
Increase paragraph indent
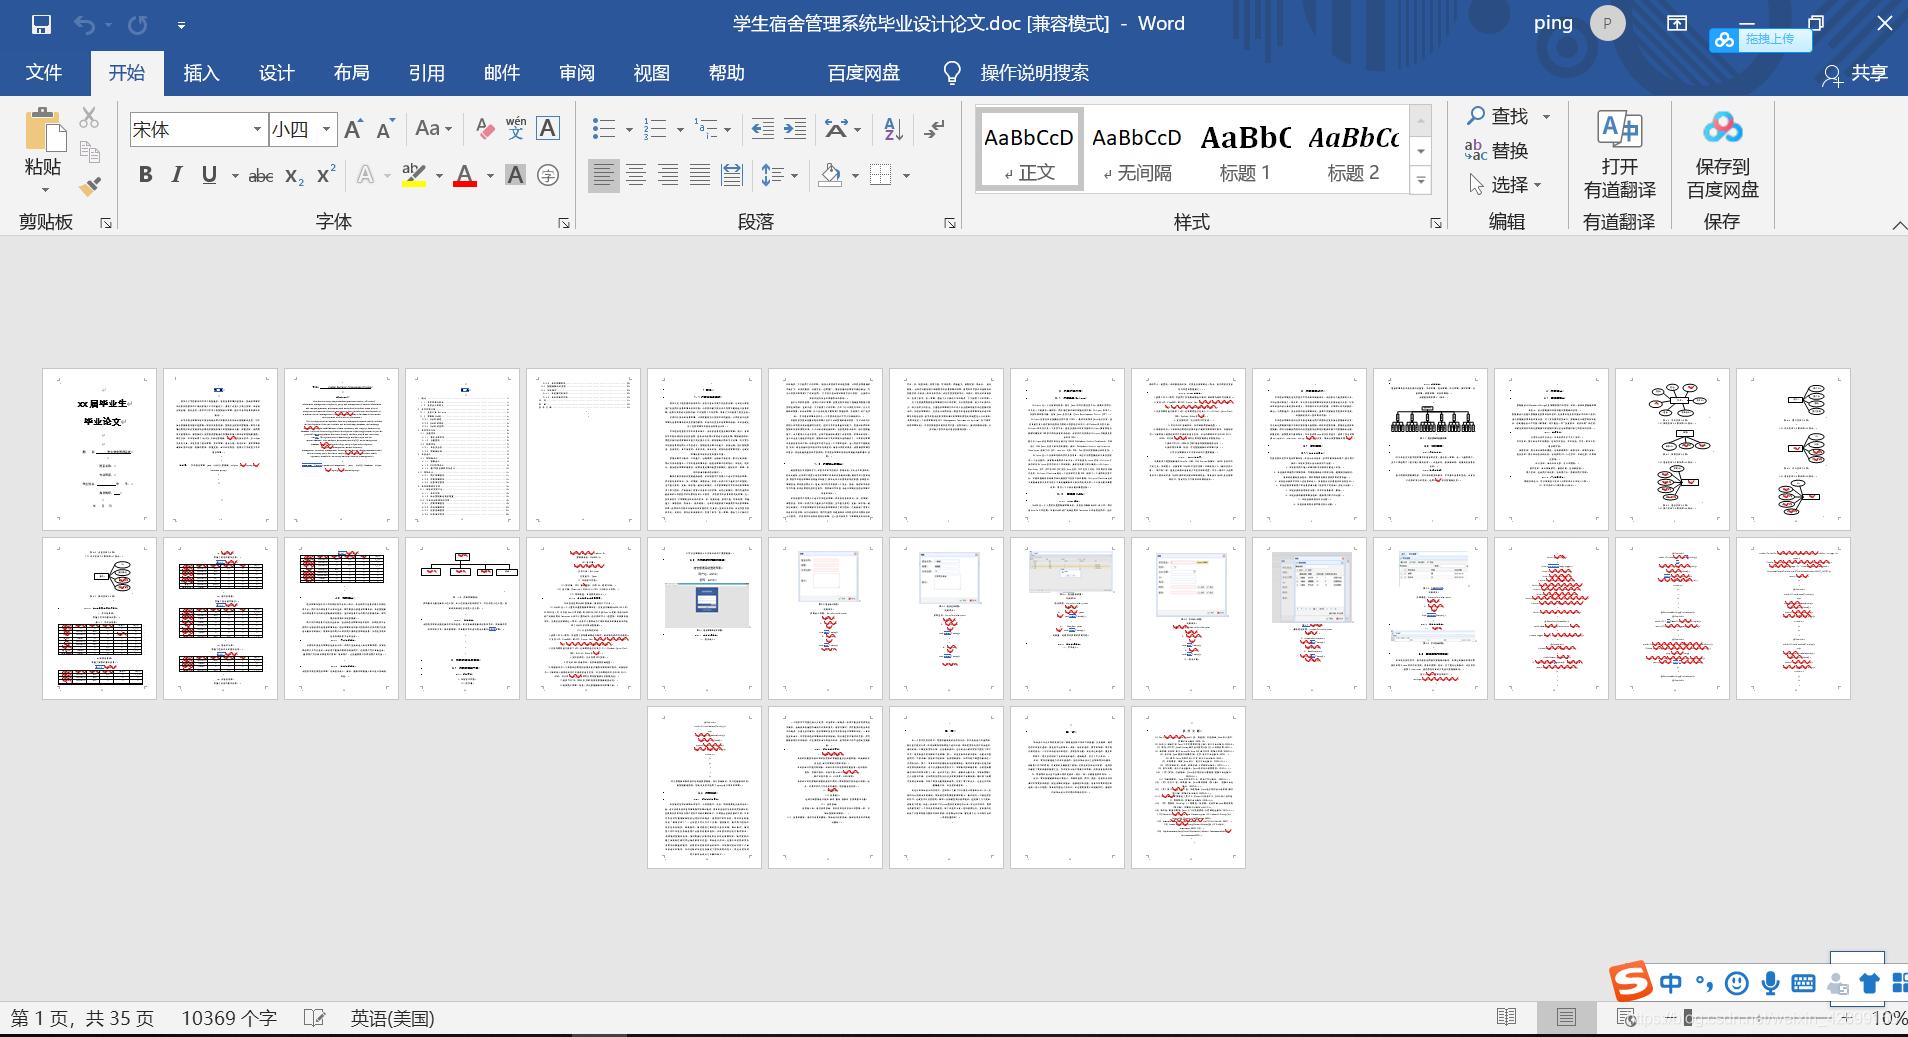pyautogui.click(x=795, y=129)
